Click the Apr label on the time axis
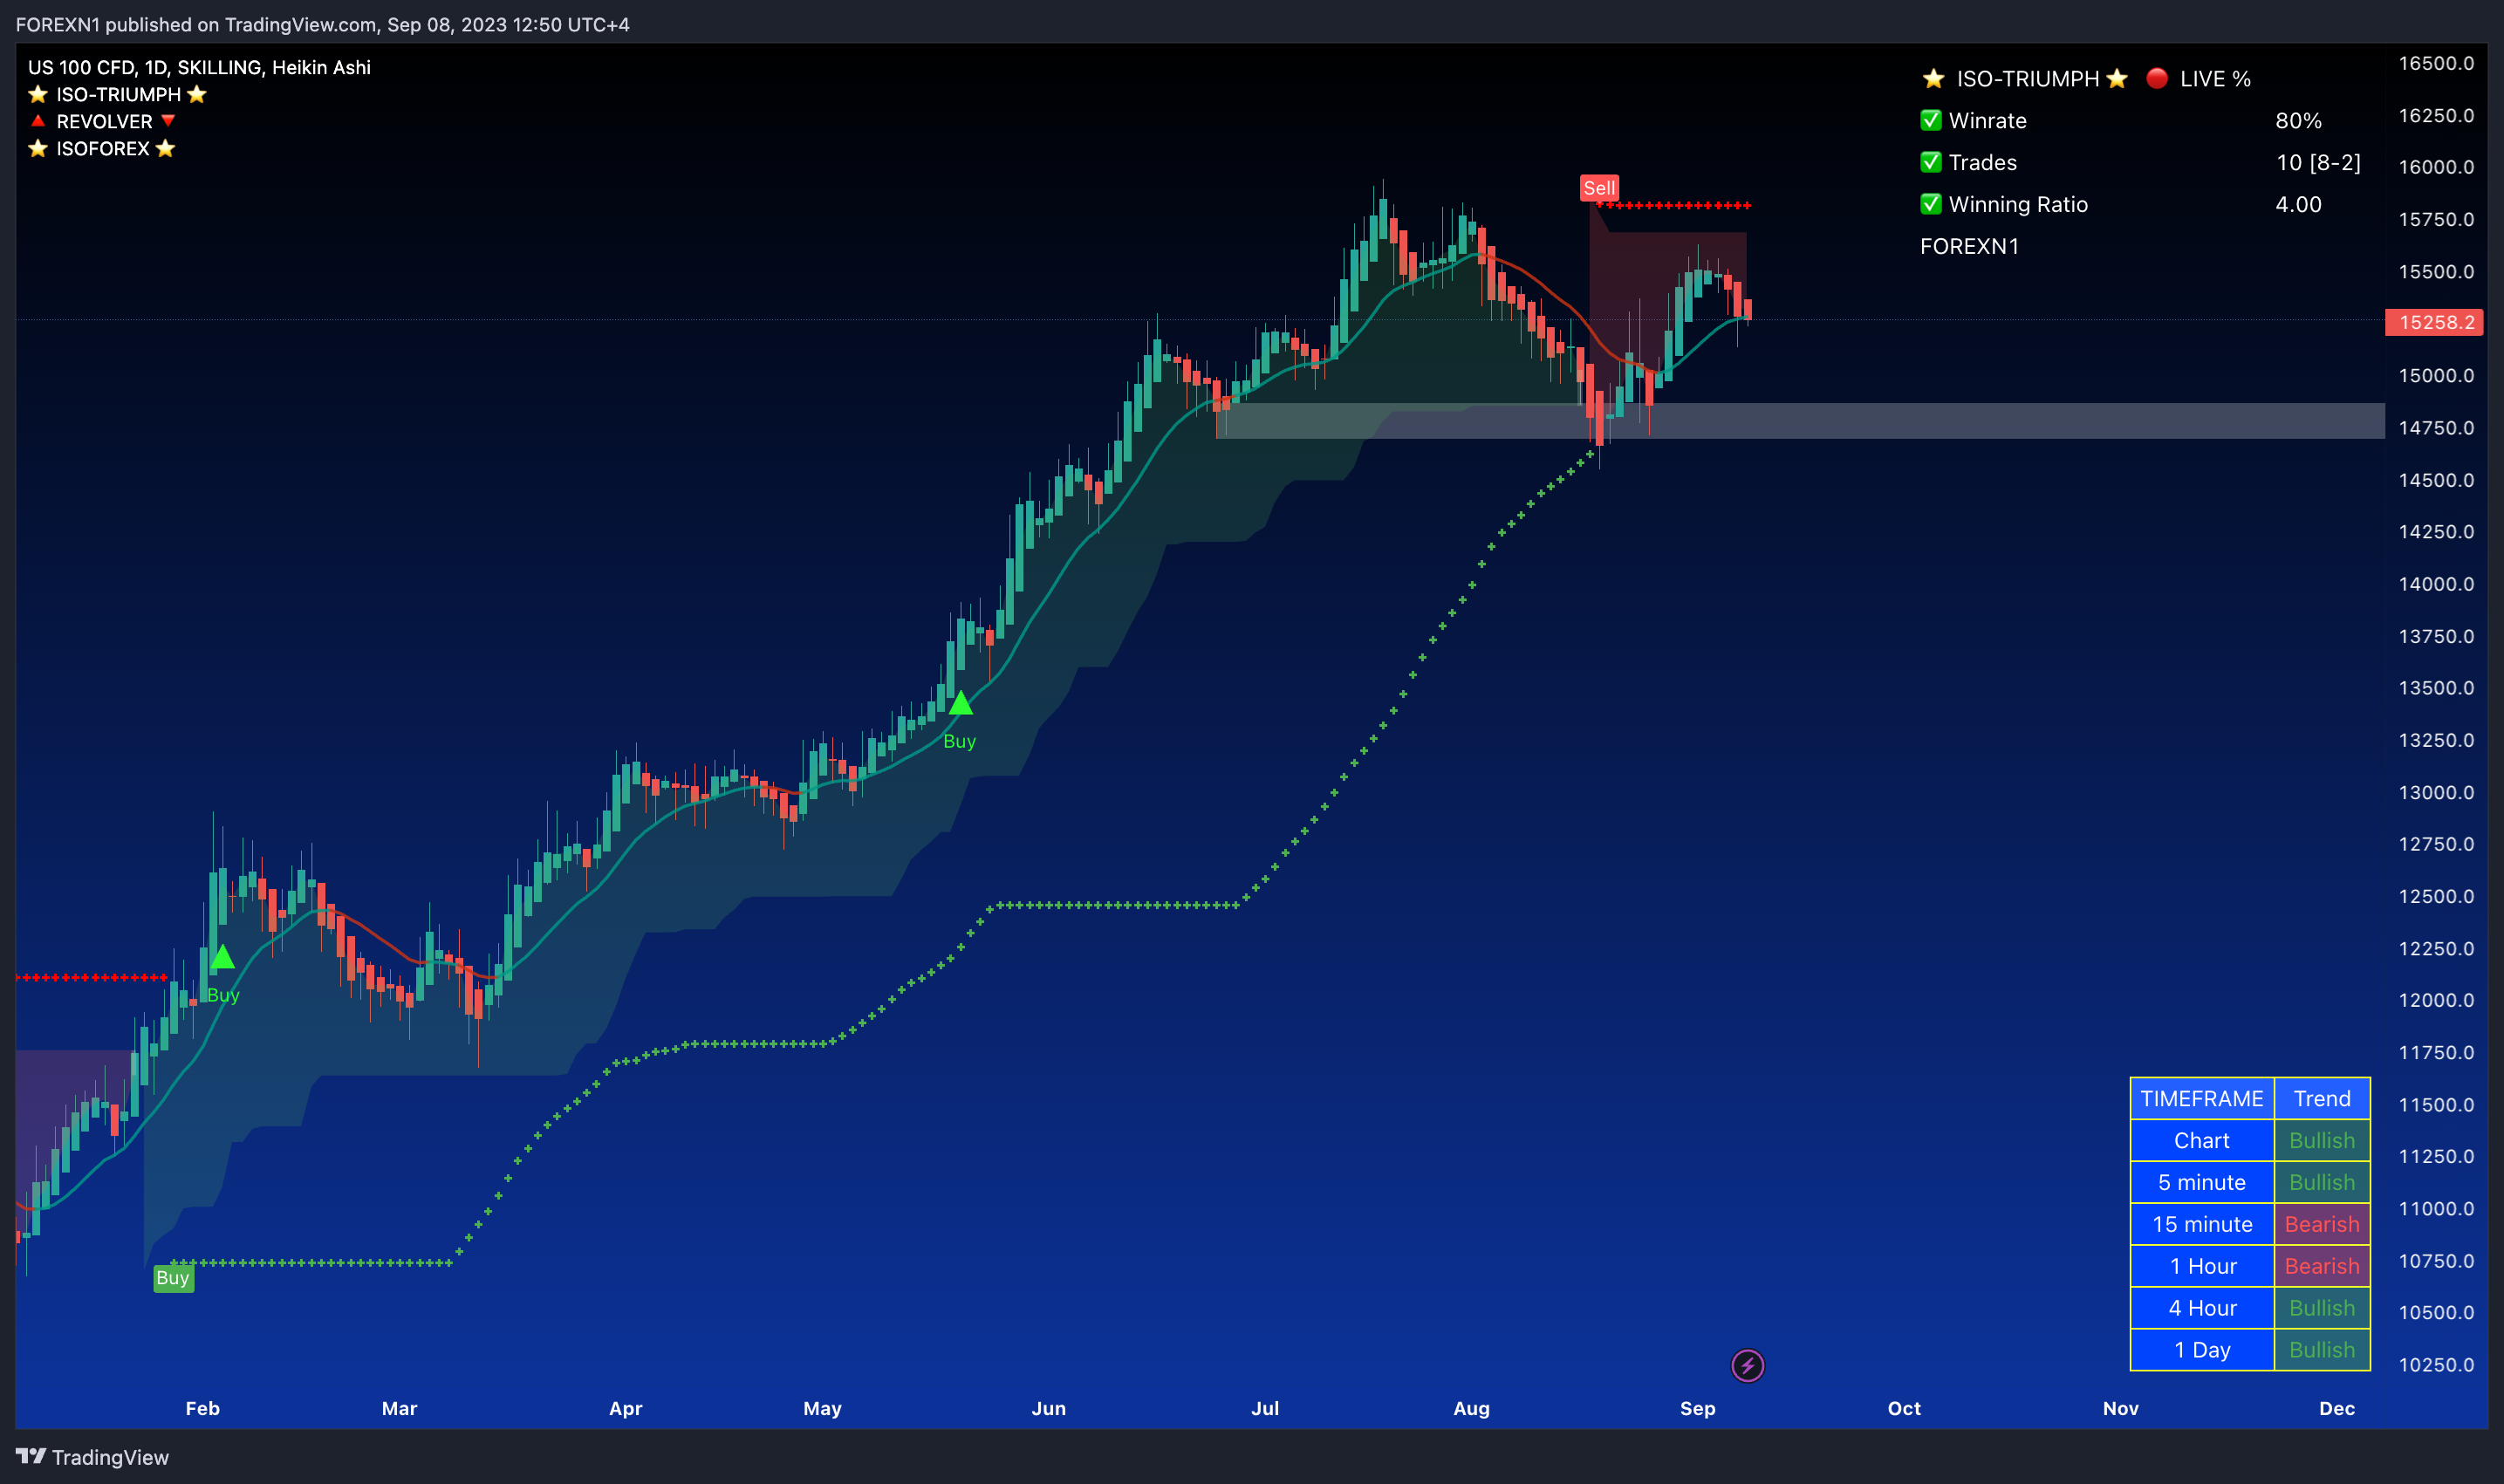The image size is (2504, 1484). tap(625, 1408)
